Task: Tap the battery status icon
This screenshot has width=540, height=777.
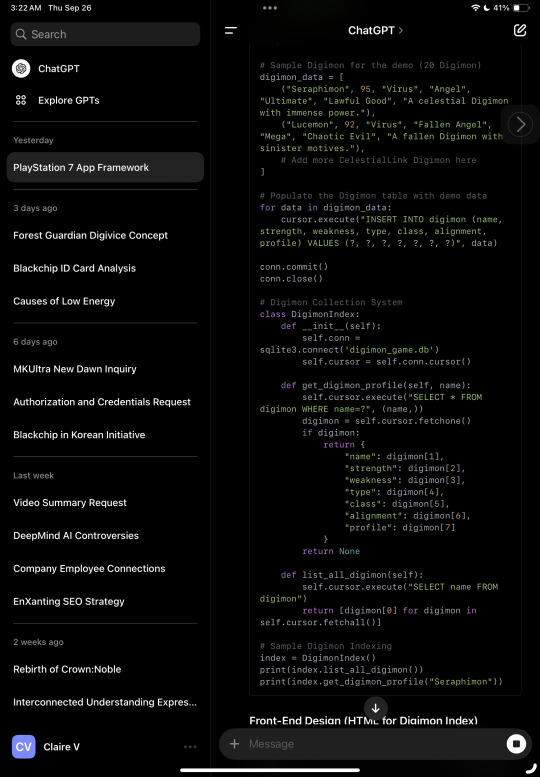Action: [522, 8]
